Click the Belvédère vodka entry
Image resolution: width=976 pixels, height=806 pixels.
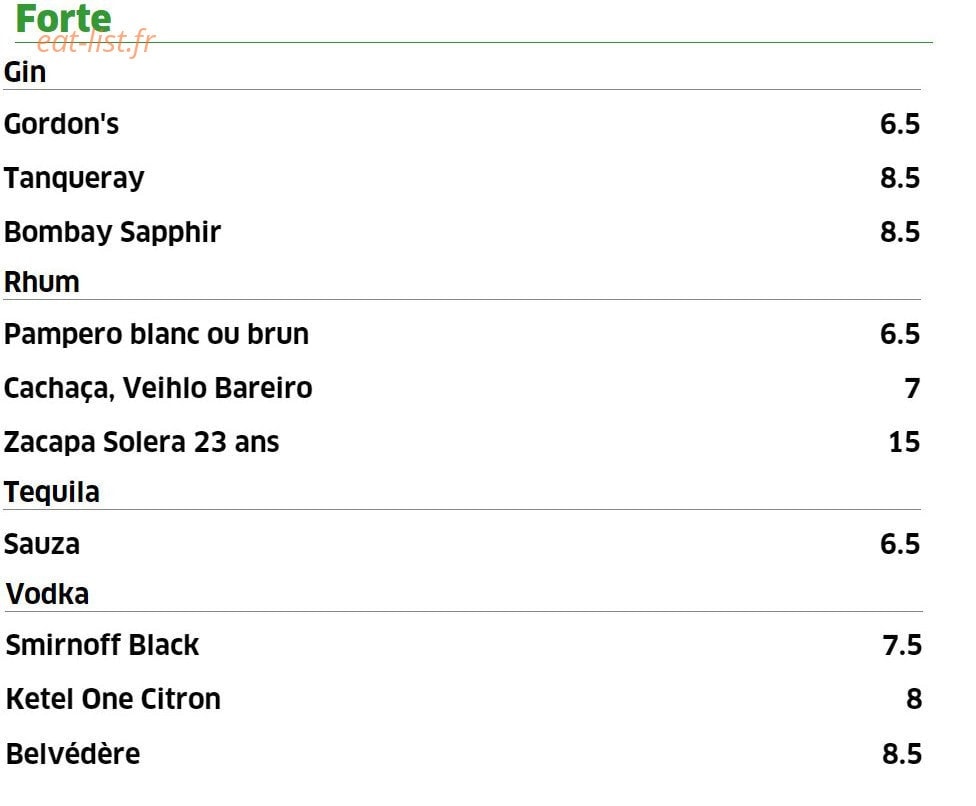pos(73,754)
